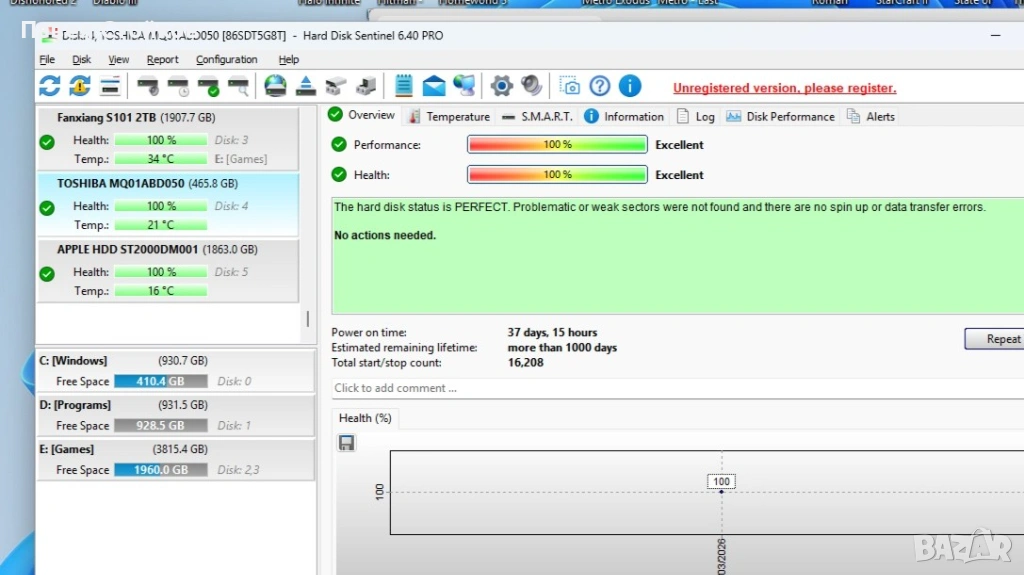Viewport: 1024px width, 575px height.
Task: Open the notepad report icon in toolbar
Action: tap(404, 86)
